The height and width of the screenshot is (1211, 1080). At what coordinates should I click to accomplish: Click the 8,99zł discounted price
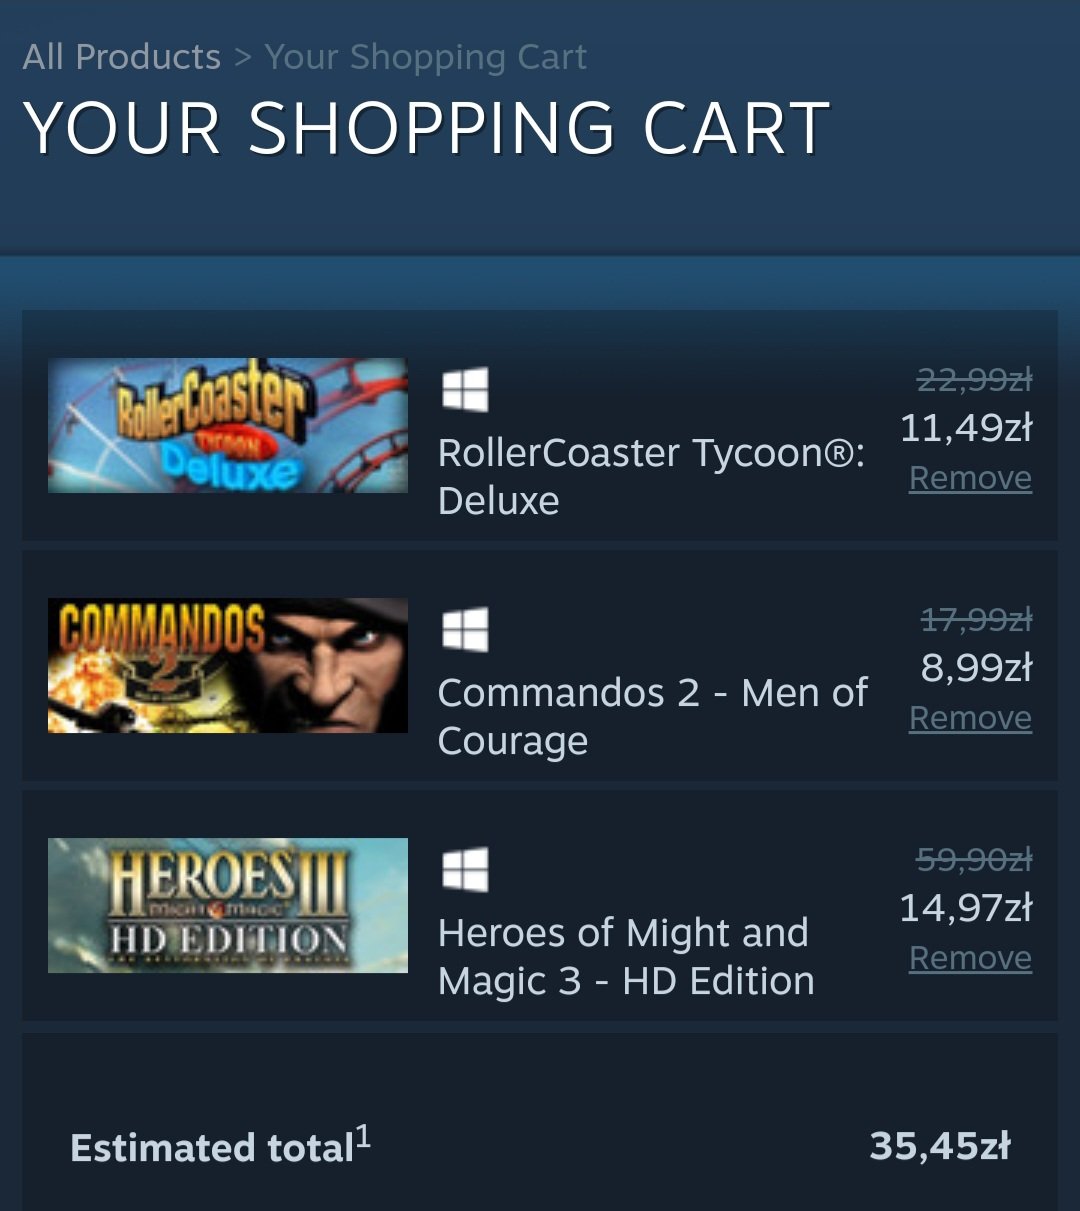click(x=976, y=668)
